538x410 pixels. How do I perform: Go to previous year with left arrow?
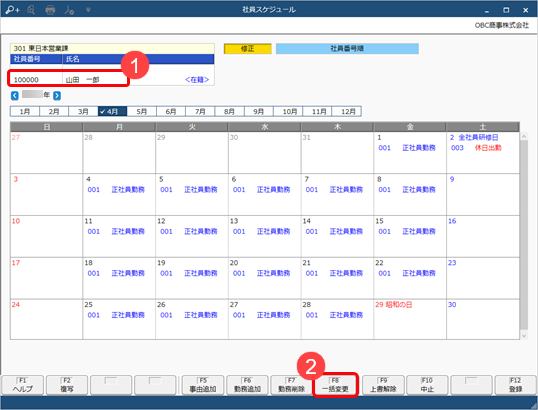pos(14,95)
